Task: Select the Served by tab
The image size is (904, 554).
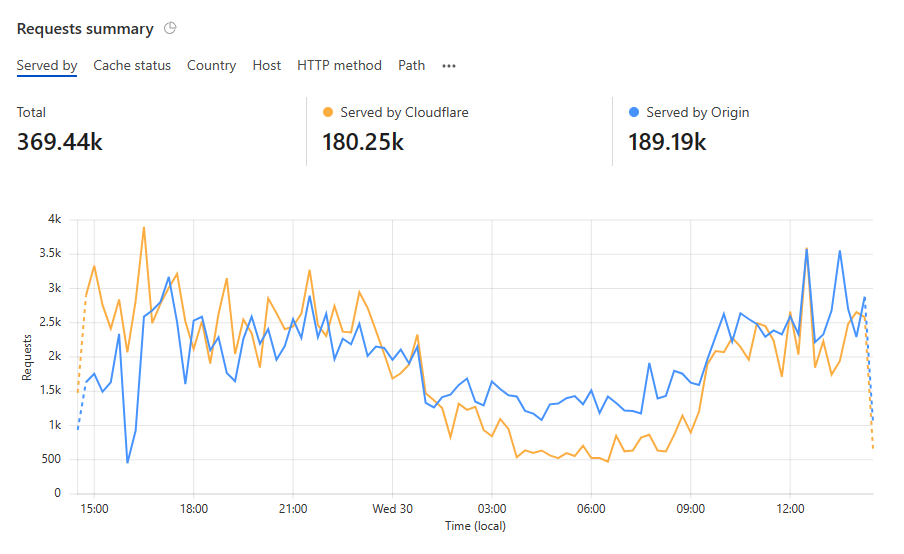Action: 47,66
